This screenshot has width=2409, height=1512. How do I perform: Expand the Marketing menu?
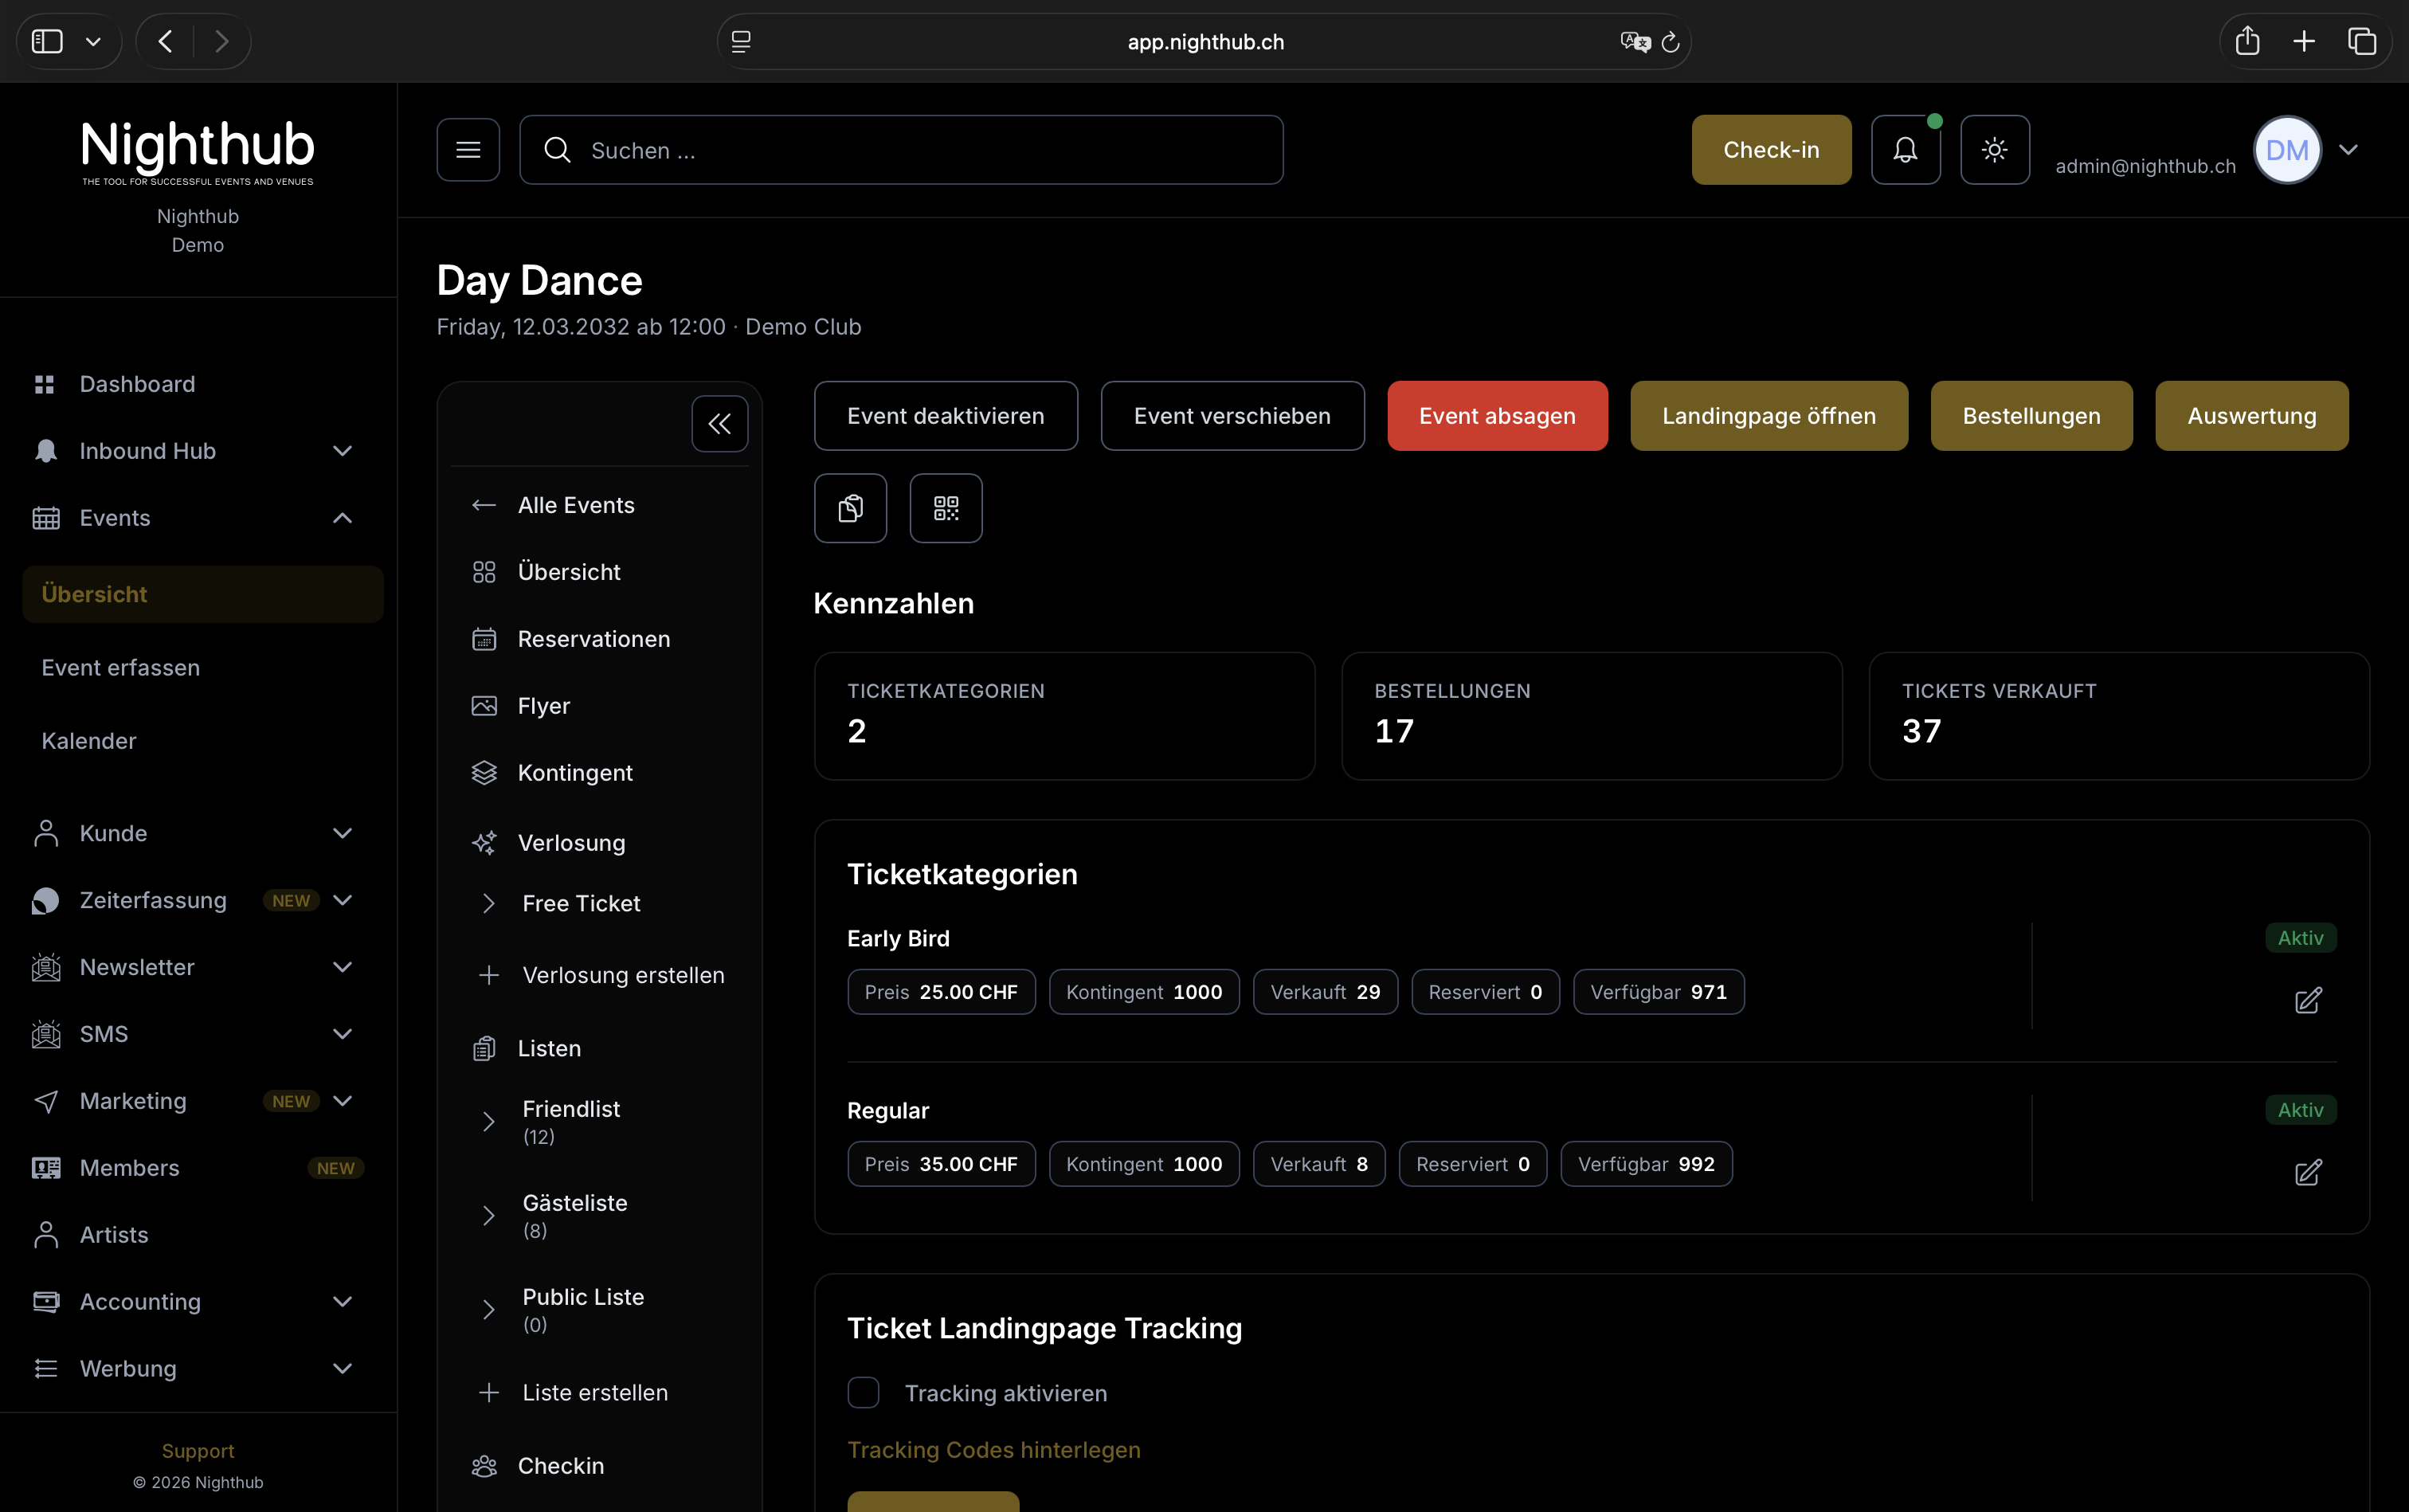pyautogui.click(x=342, y=1101)
